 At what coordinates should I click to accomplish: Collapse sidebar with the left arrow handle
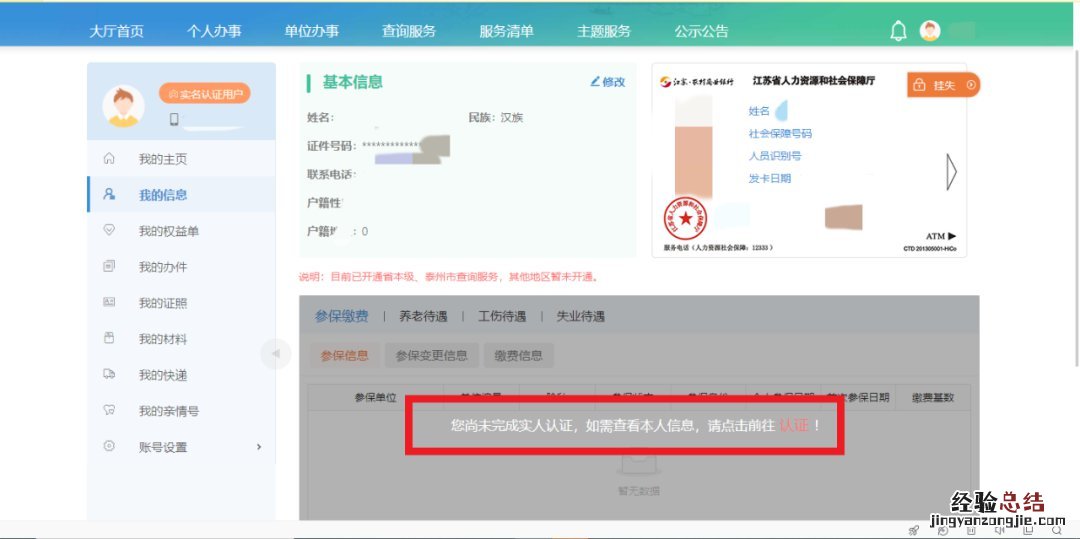[274, 353]
